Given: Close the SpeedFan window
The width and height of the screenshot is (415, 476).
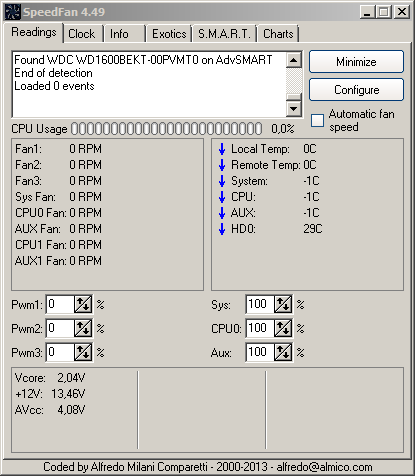Looking at the screenshot, I should pyautogui.click(x=402, y=12).
